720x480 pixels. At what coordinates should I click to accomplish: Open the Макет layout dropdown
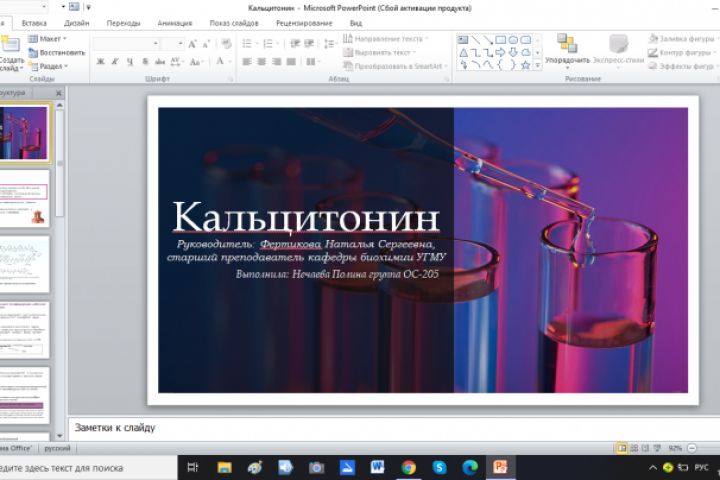[48, 39]
